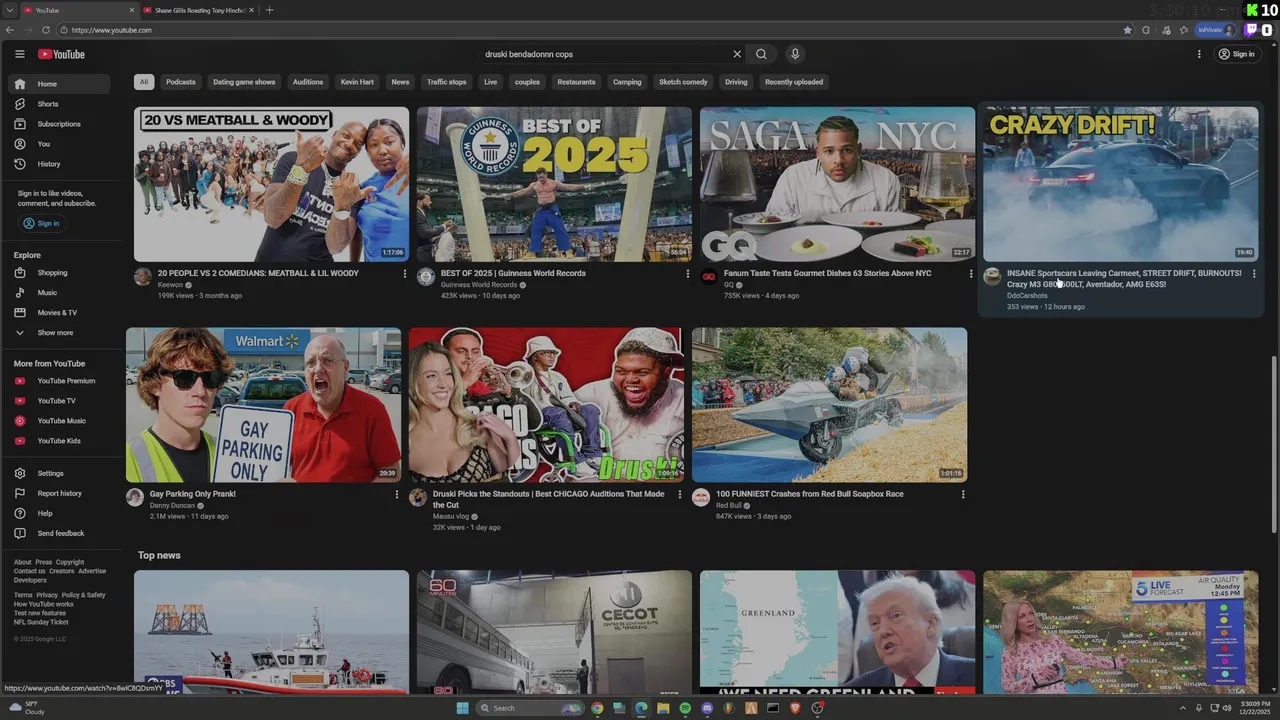
Task: Open options menu for Druski Picks the Standouts
Action: 680,495
